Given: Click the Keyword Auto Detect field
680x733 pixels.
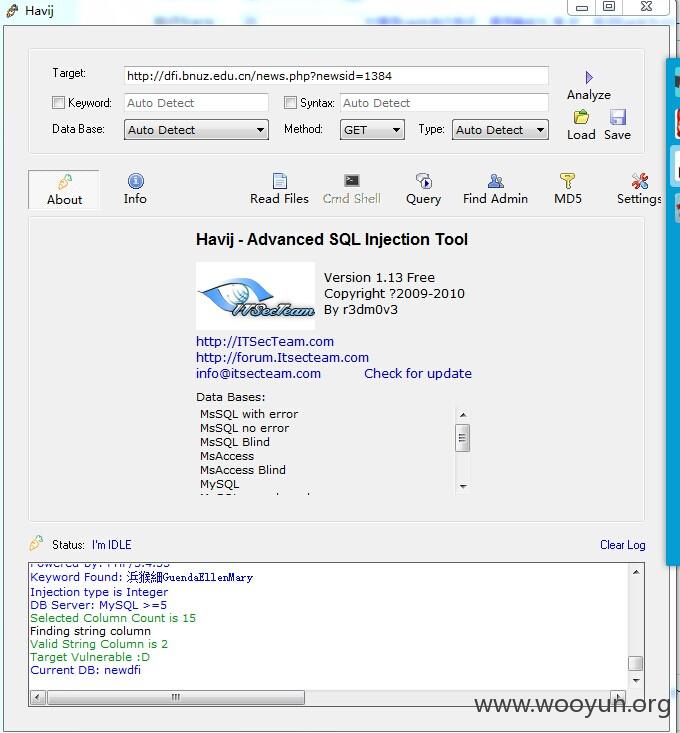Looking at the screenshot, I should (196, 102).
